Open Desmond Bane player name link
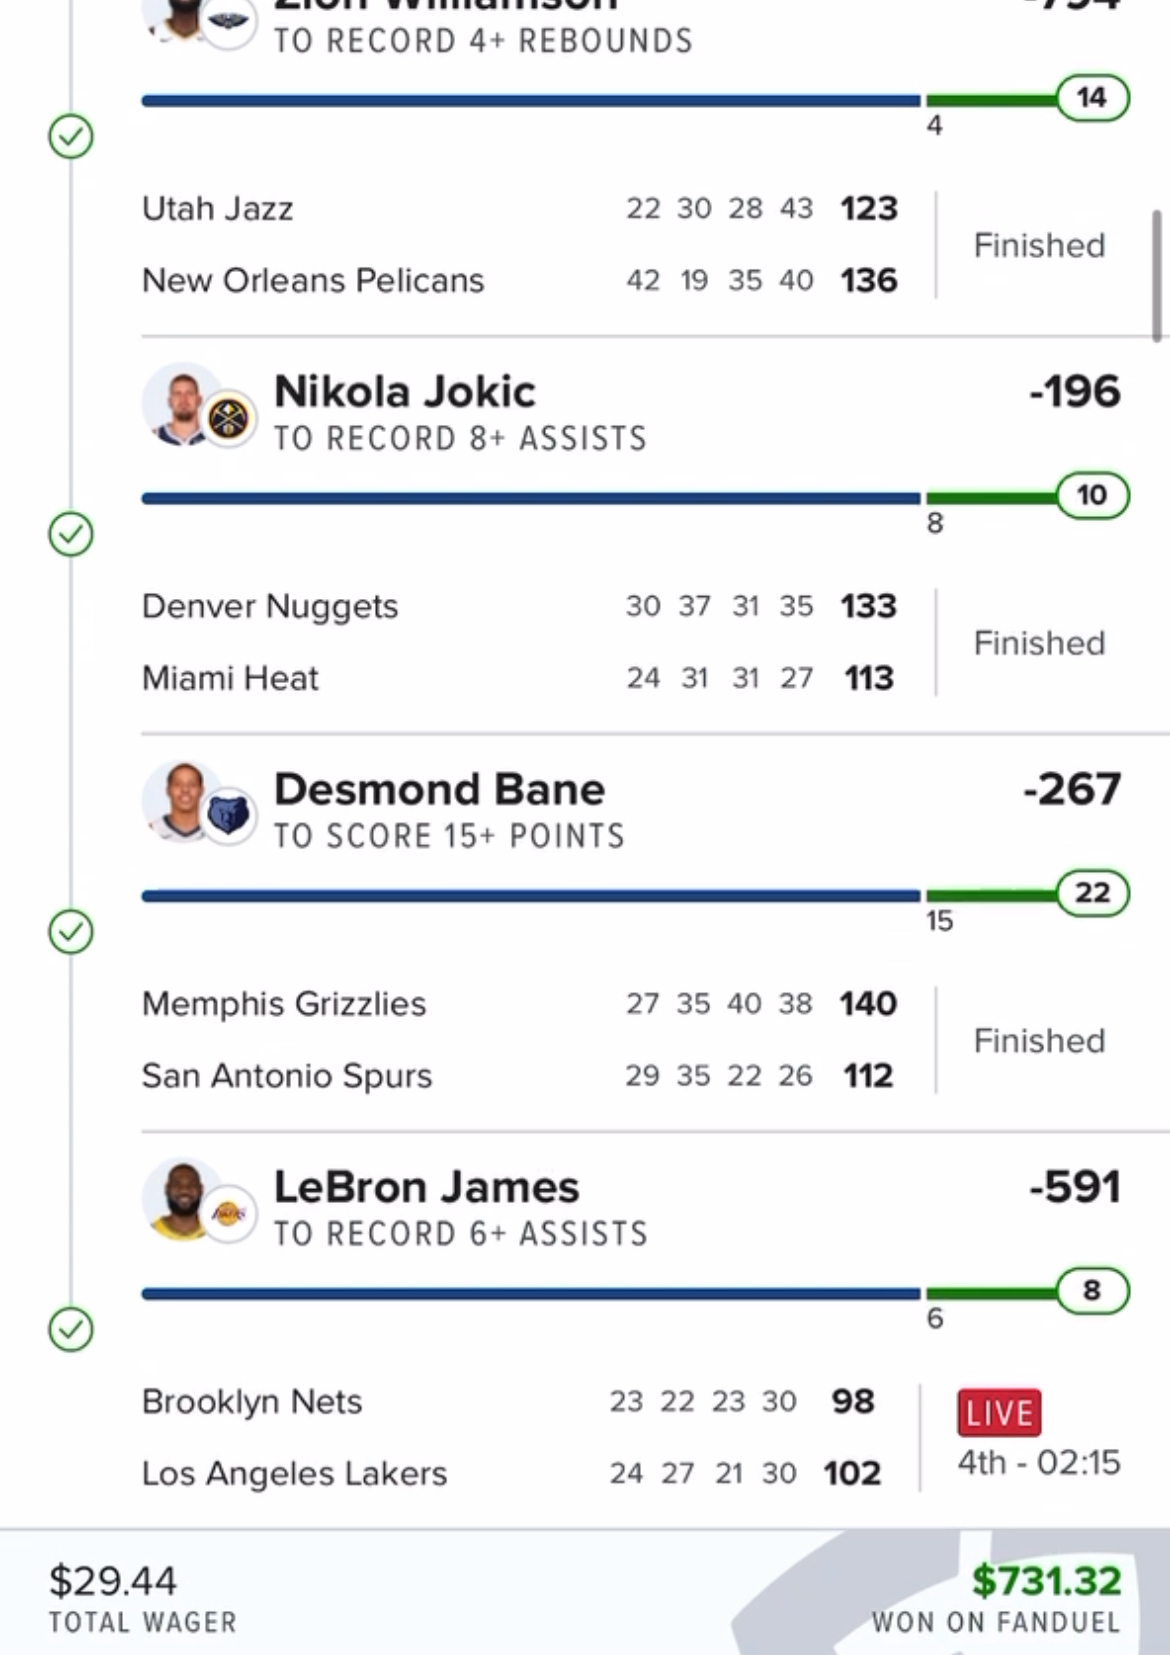Image resolution: width=1170 pixels, height=1655 pixels. click(439, 790)
